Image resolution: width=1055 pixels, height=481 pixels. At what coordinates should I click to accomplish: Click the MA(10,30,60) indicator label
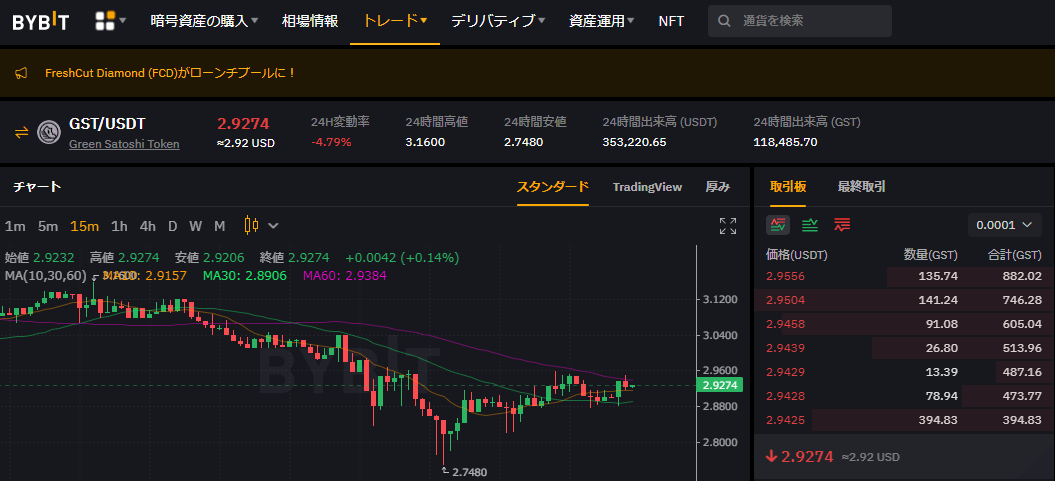[x=46, y=275]
